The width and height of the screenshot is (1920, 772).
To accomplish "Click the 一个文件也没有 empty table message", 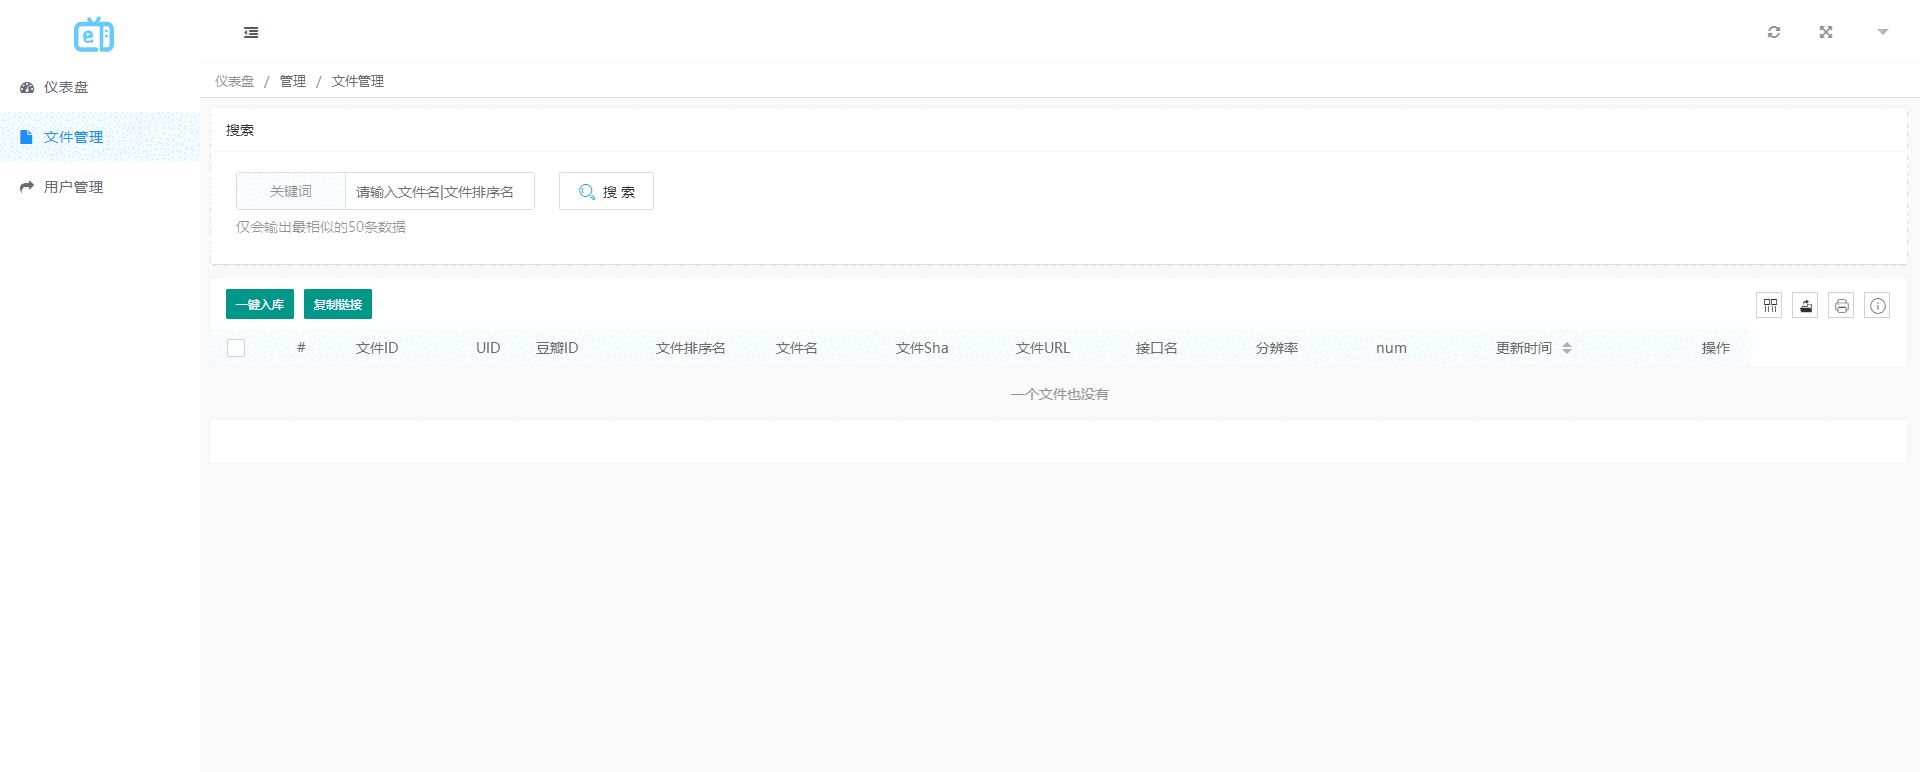I will (1059, 394).
